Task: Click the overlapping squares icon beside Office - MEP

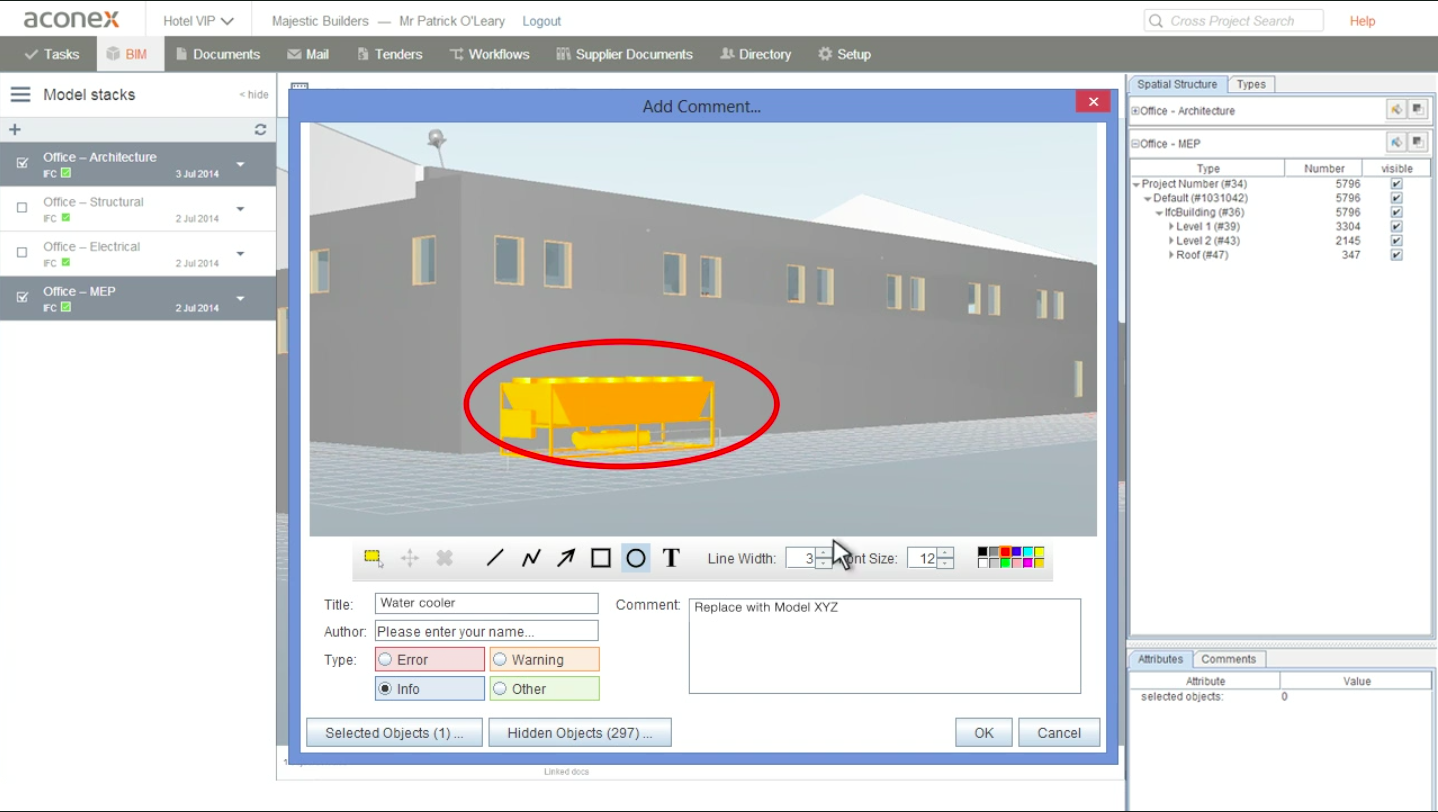Action: [1418, 143]
